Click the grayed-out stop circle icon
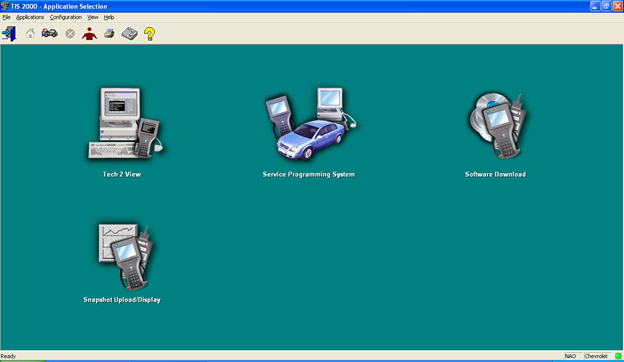Viewport: 624px width, 362px height. (70, 34)
